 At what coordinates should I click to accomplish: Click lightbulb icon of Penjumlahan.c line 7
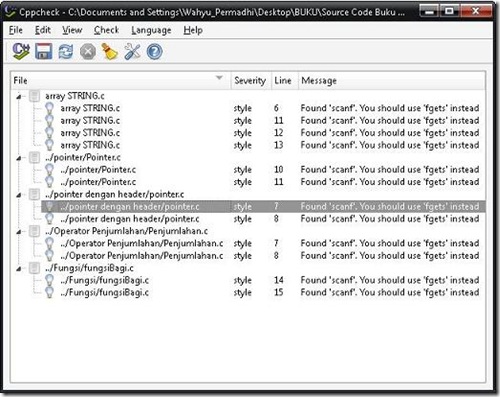pos(49,243)
